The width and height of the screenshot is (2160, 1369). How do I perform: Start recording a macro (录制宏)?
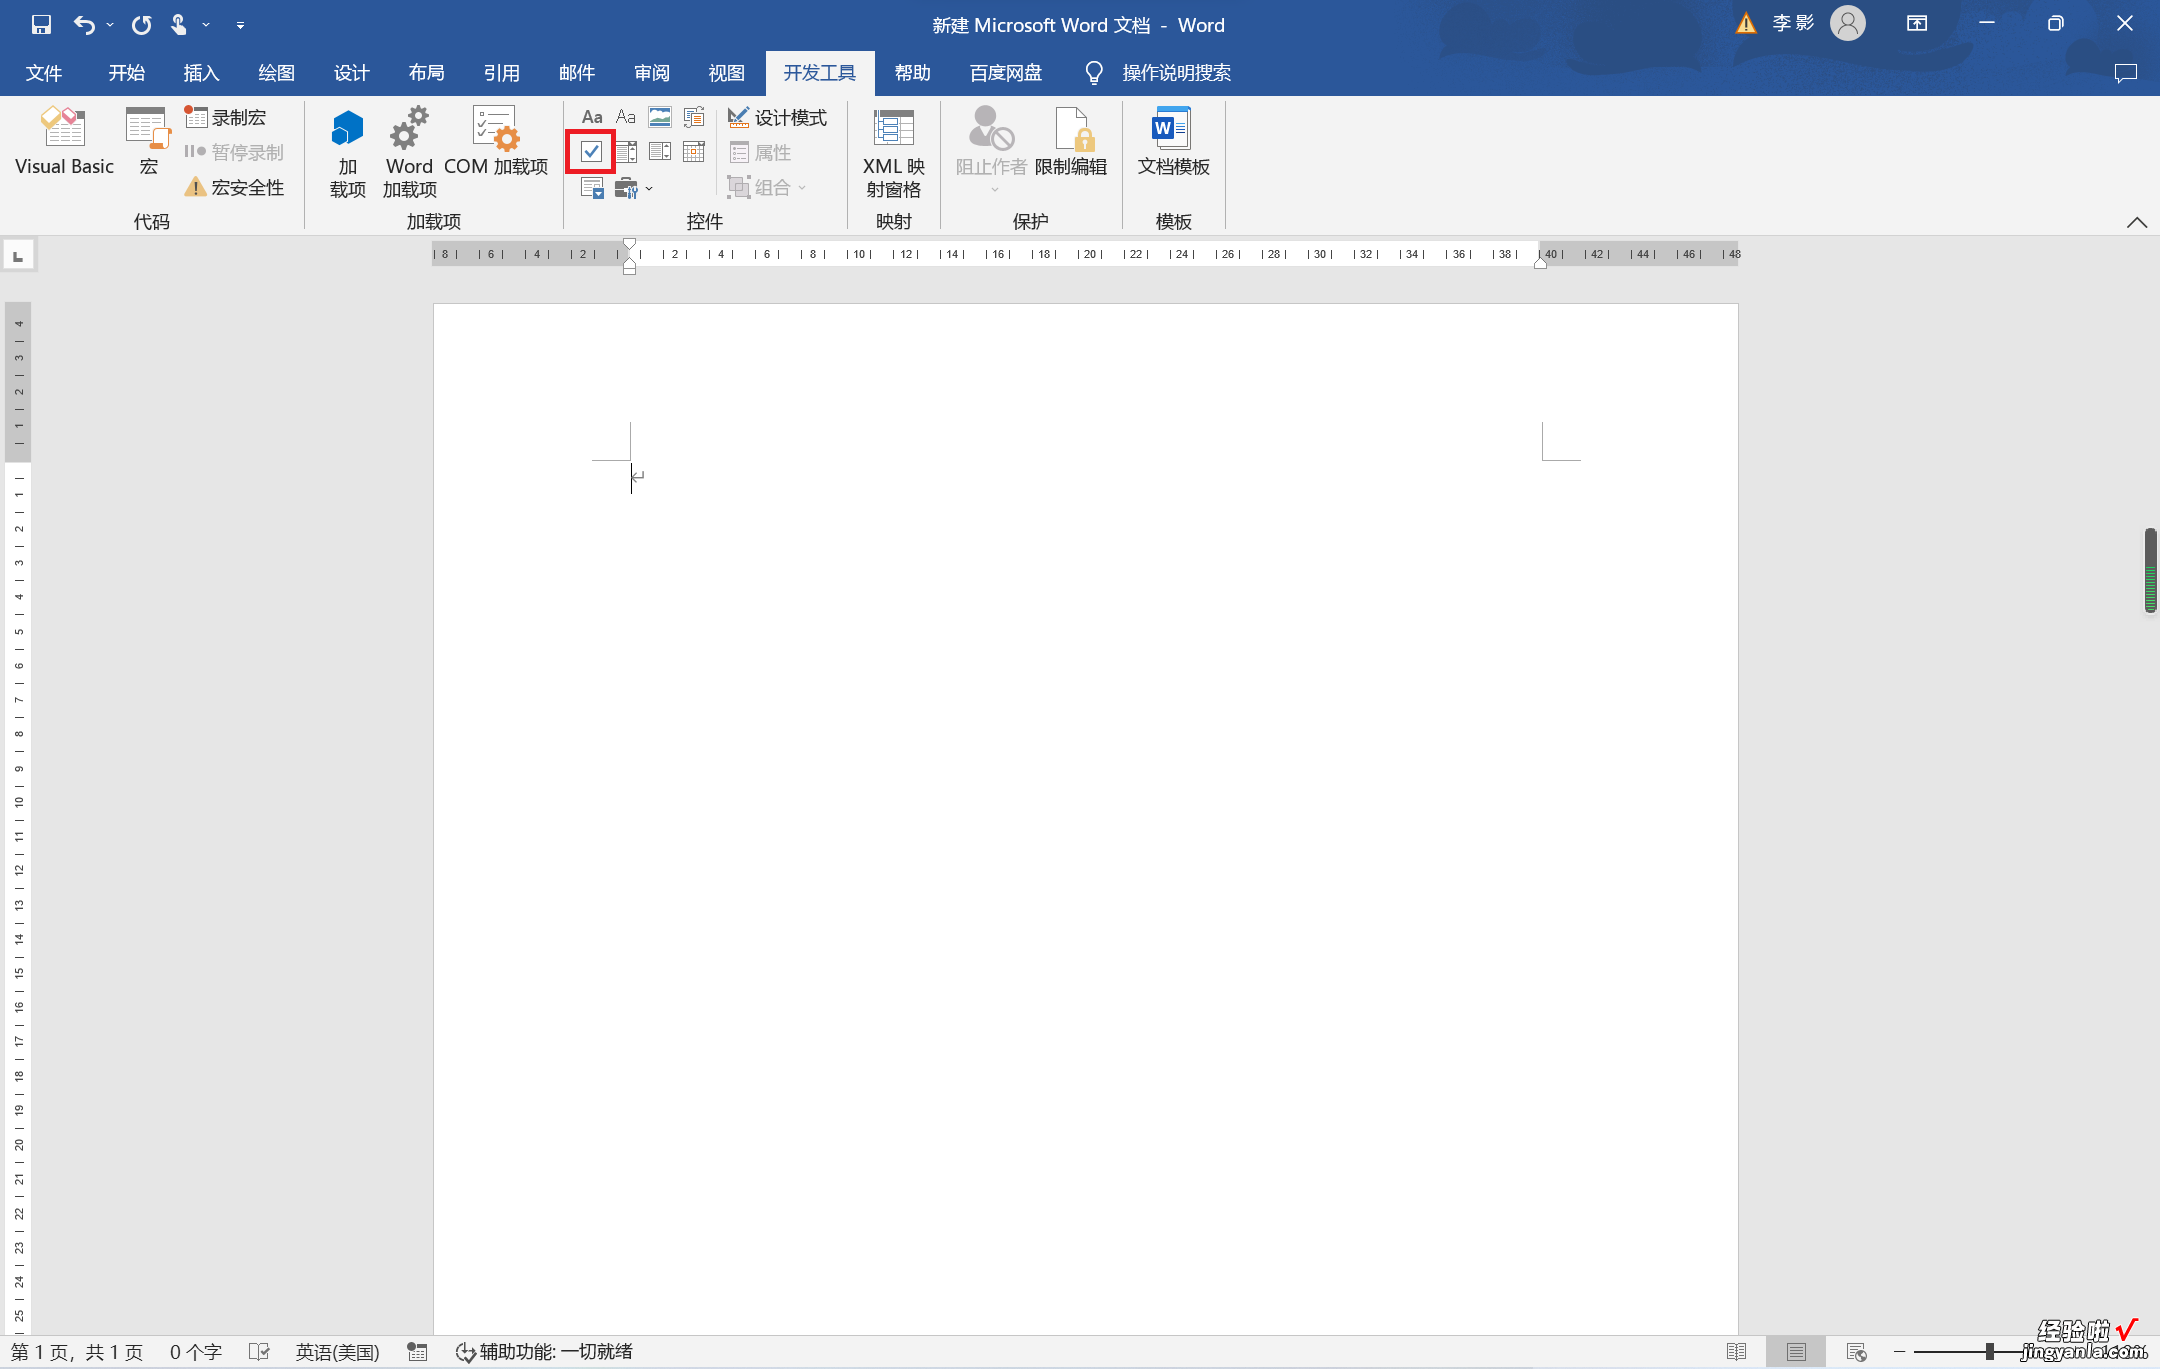click(x=226, y=118)
